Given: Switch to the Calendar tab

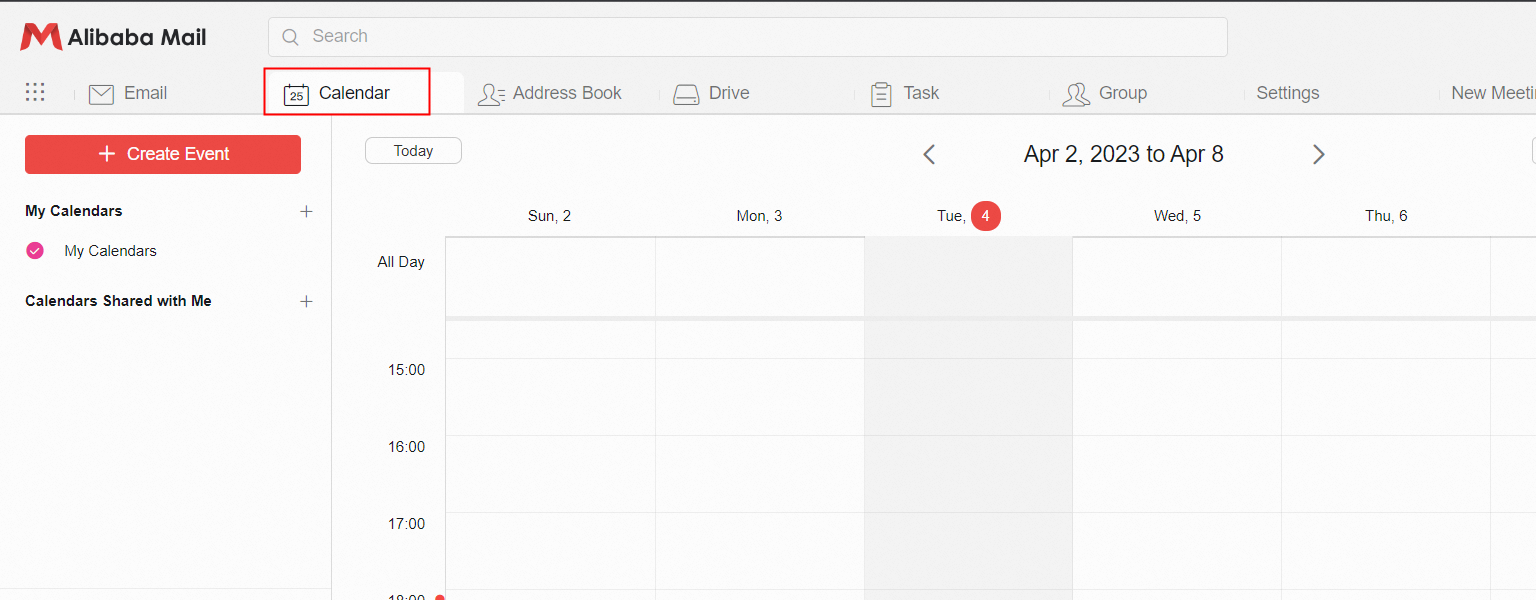Looking at the screenshot, I should (x=347, y=93).
